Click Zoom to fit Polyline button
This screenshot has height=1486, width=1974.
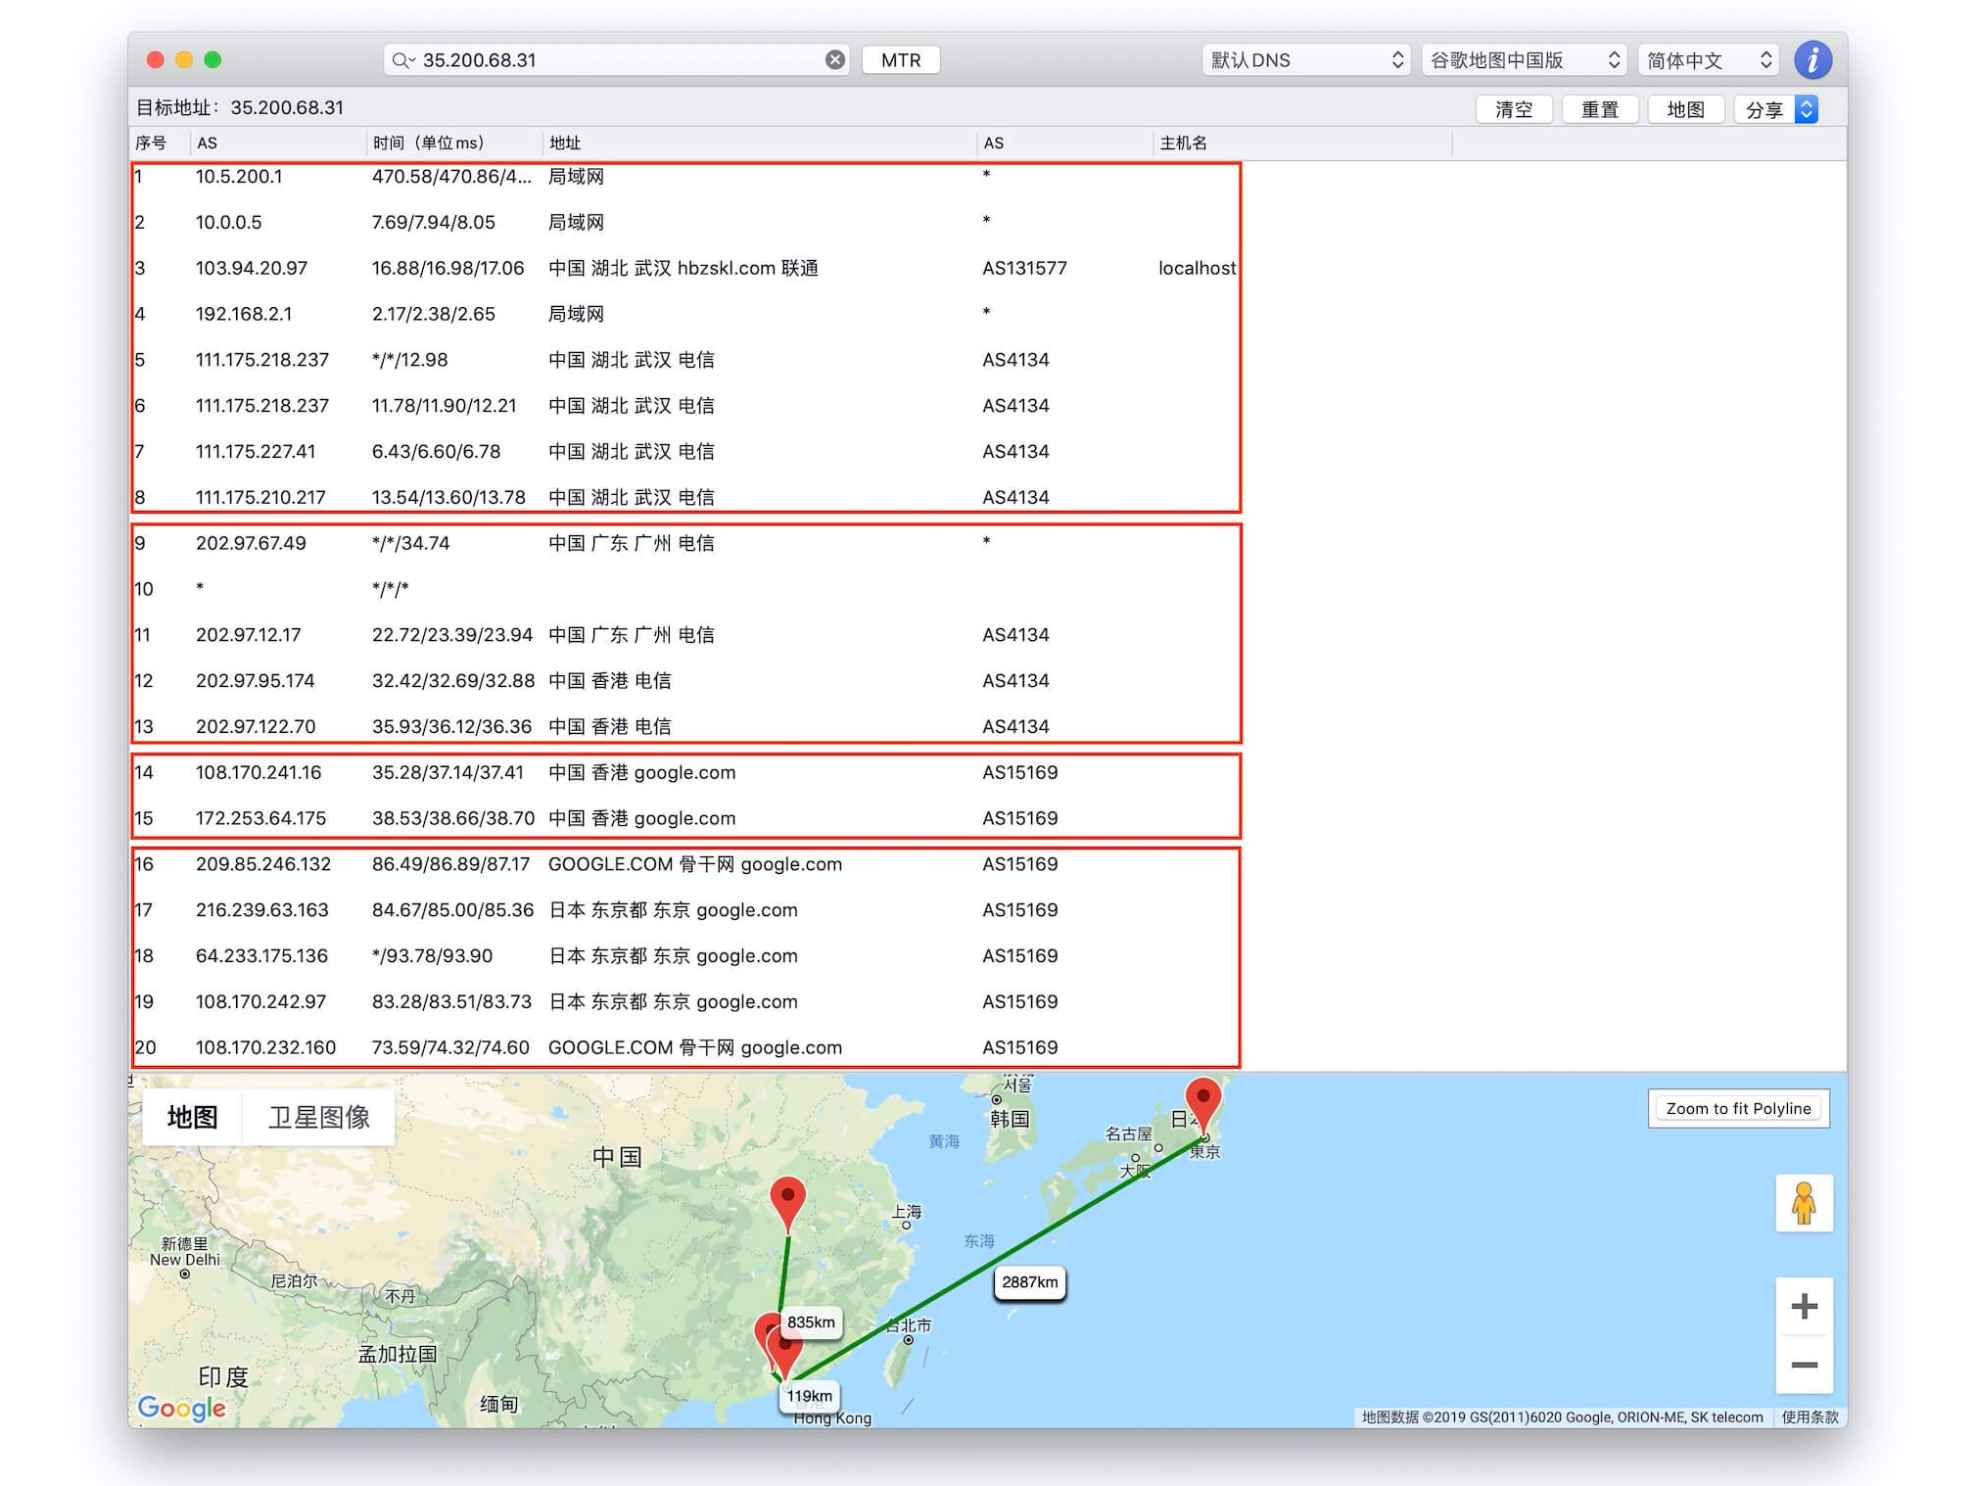[1737, 1108]
